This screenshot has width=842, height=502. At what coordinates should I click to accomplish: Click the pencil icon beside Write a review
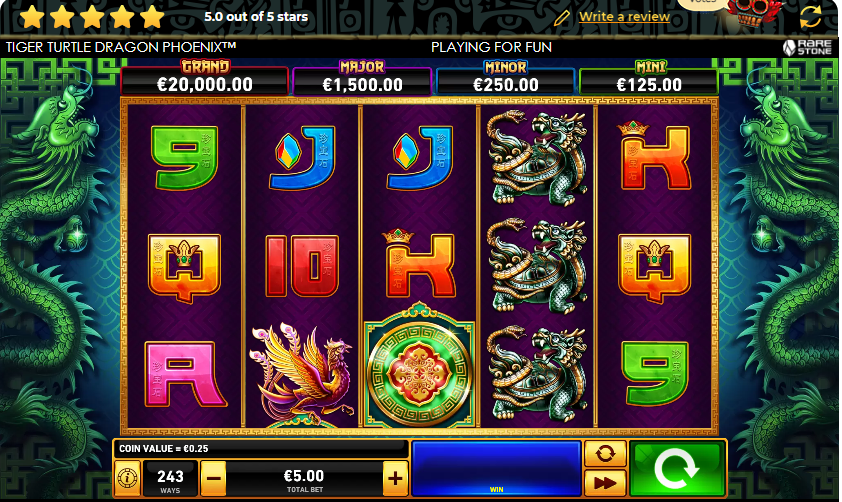[x=562, y=18]
